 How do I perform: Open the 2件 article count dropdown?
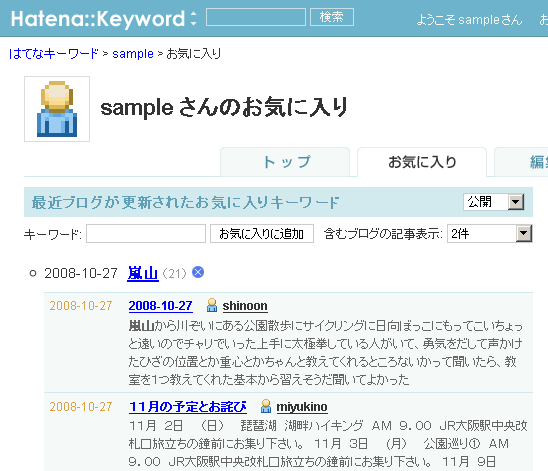489,233
